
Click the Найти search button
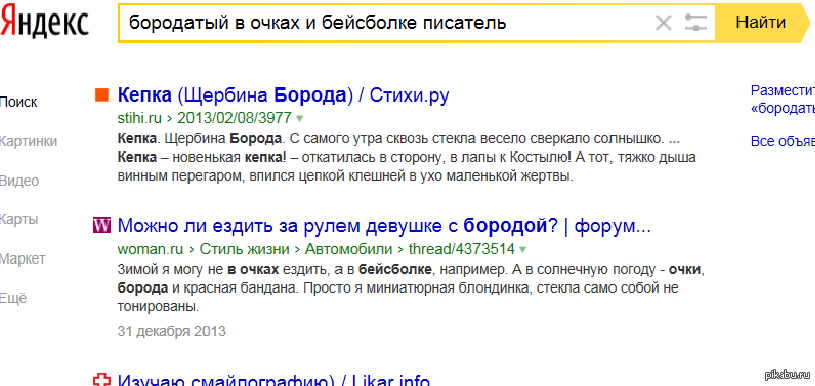(x=760, y=23)
